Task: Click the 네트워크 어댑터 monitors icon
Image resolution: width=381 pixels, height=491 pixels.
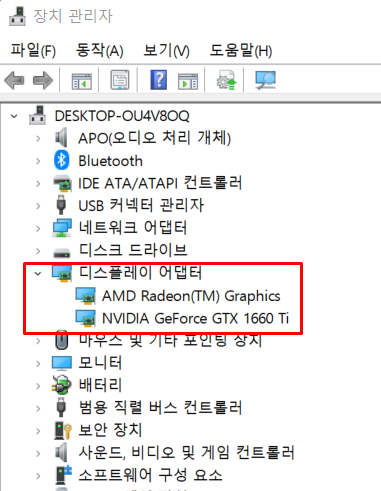Action: [62, 228]
